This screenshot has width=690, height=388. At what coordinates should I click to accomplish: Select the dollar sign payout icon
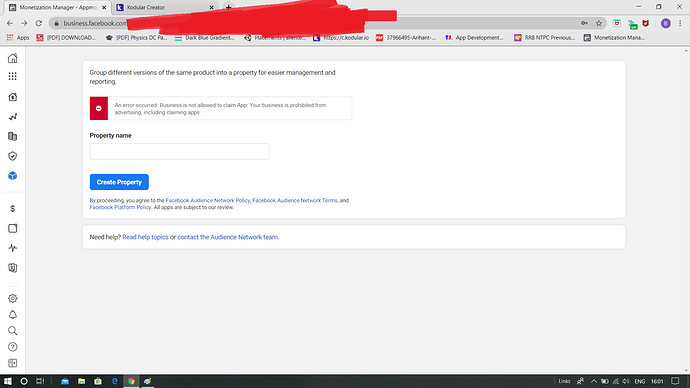point(12,209)
